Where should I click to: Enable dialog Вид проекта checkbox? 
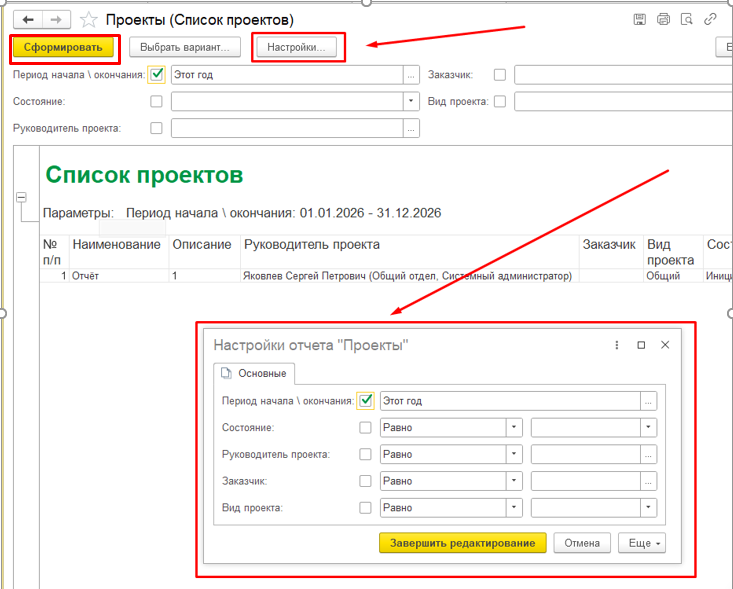tap(365, 507)
